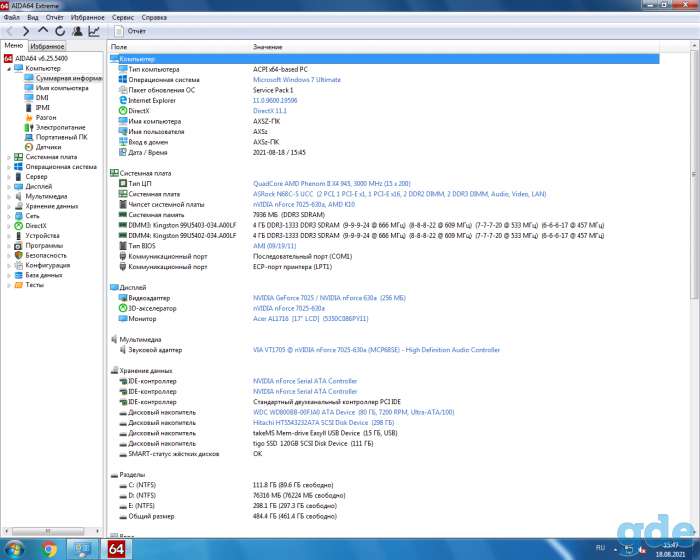Click the Безопасность shield icon

point(18,255)
